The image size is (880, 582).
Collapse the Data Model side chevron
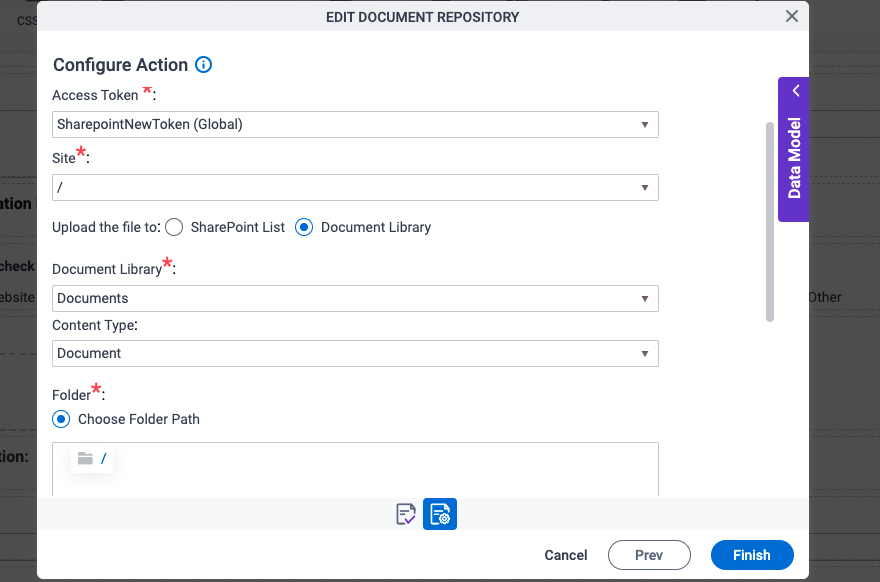796,91
